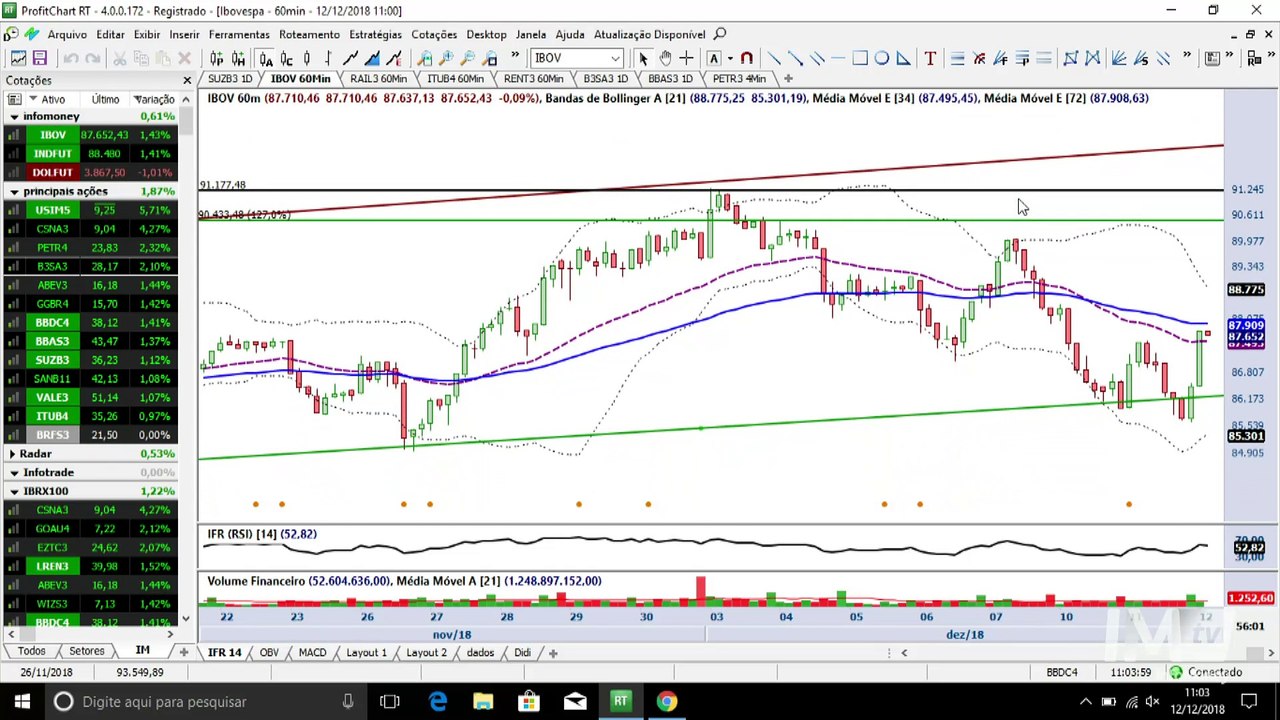Screen dimensions: 1280x720
Task: Open the Cotações column settings icon
Action: pyautogui.click(x=14, y=99)
